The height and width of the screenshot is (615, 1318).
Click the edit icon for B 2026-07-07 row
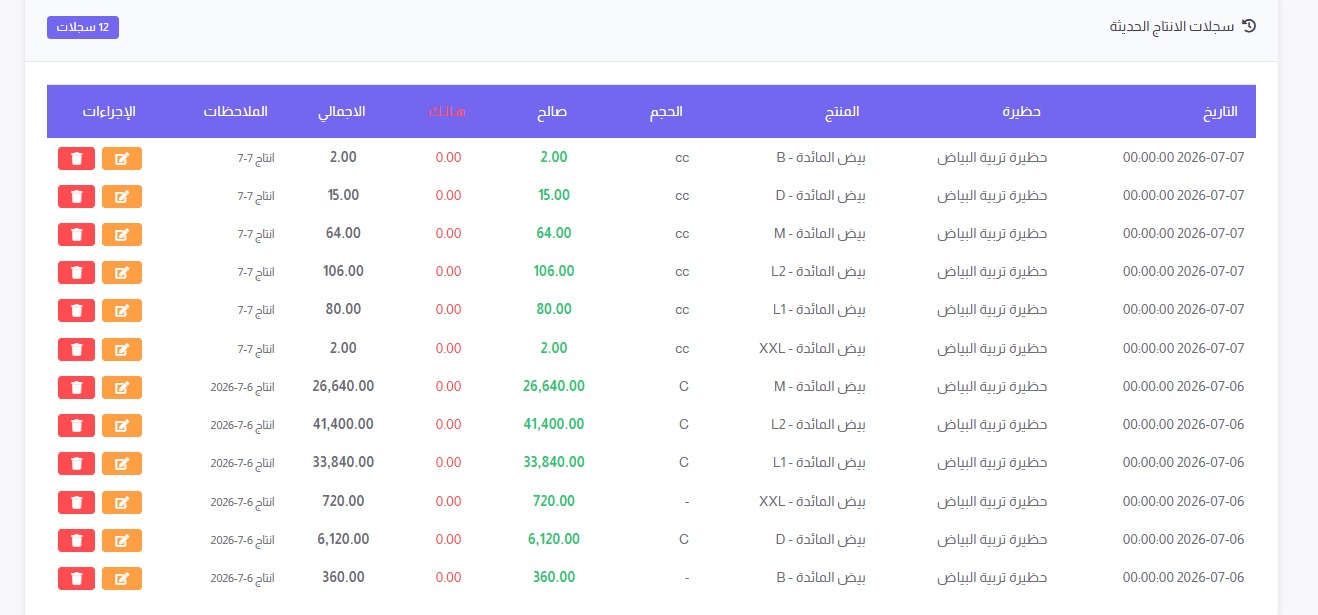122,158
